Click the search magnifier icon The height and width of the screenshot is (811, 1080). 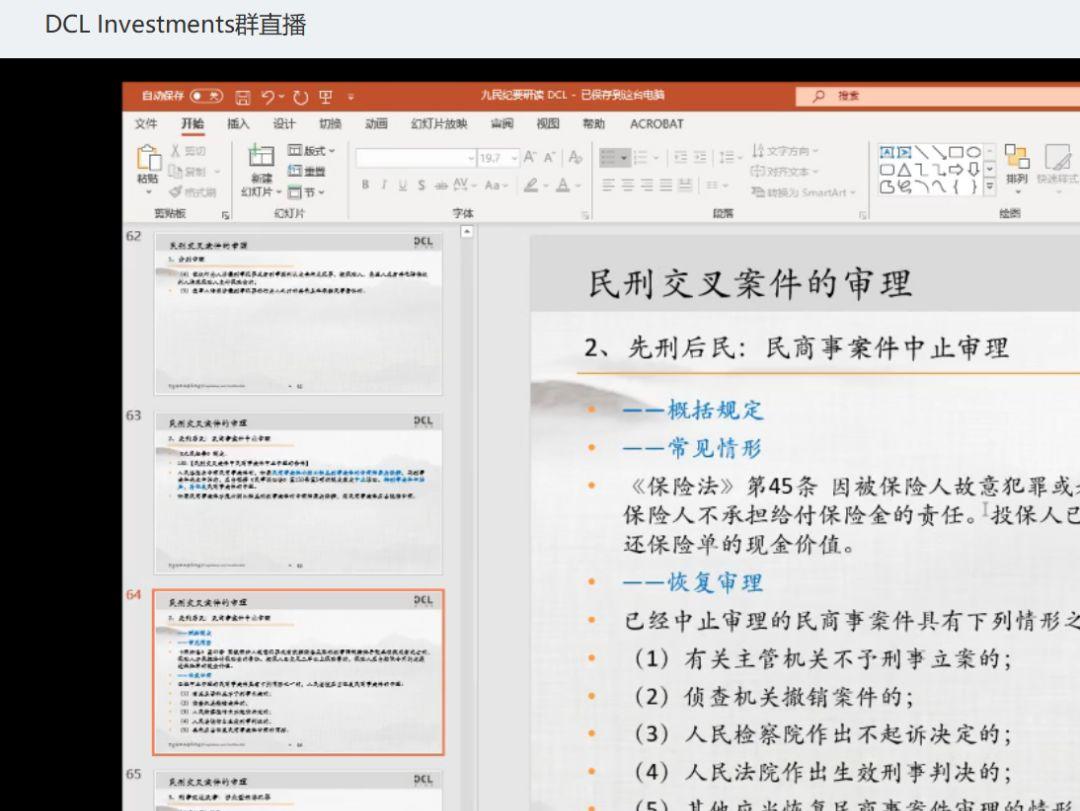tap(818, 96)
